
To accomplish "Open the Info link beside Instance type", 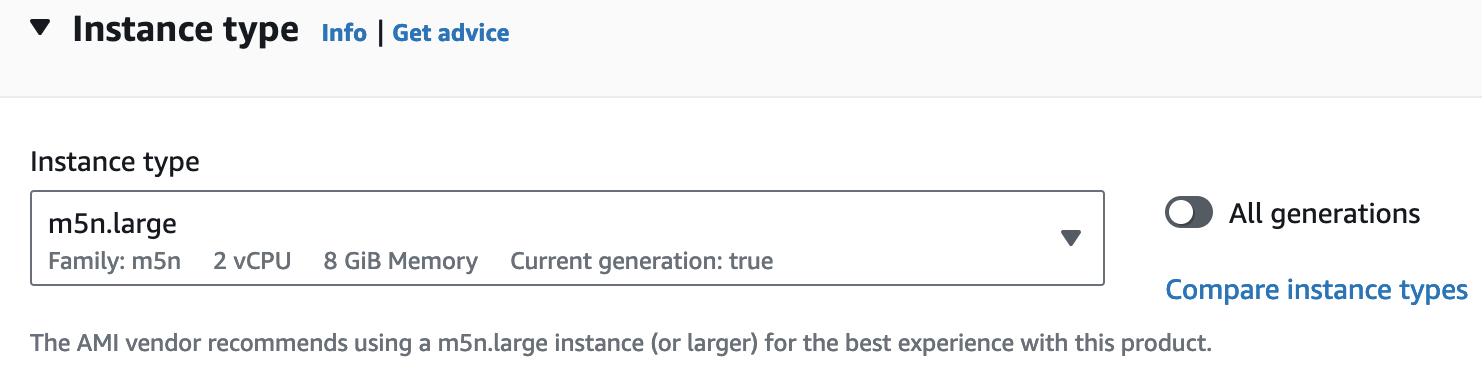I will click(x=344, y=33).
